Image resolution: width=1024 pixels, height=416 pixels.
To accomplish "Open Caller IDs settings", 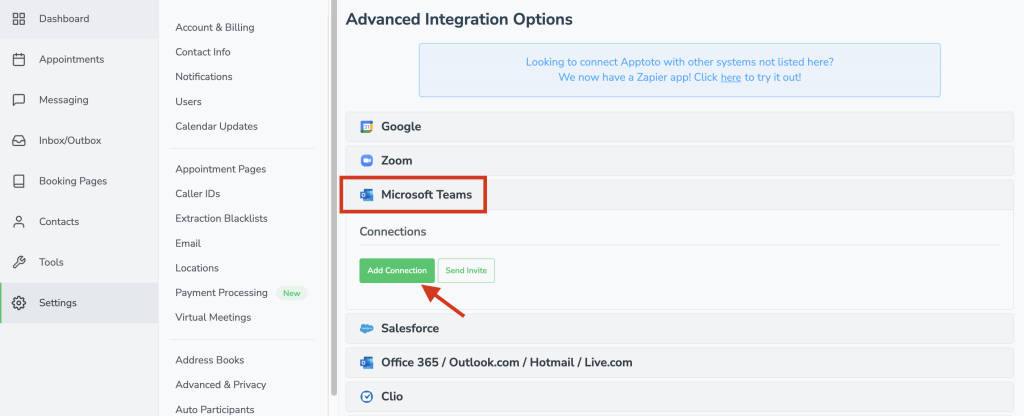I will tap(197, 194).
